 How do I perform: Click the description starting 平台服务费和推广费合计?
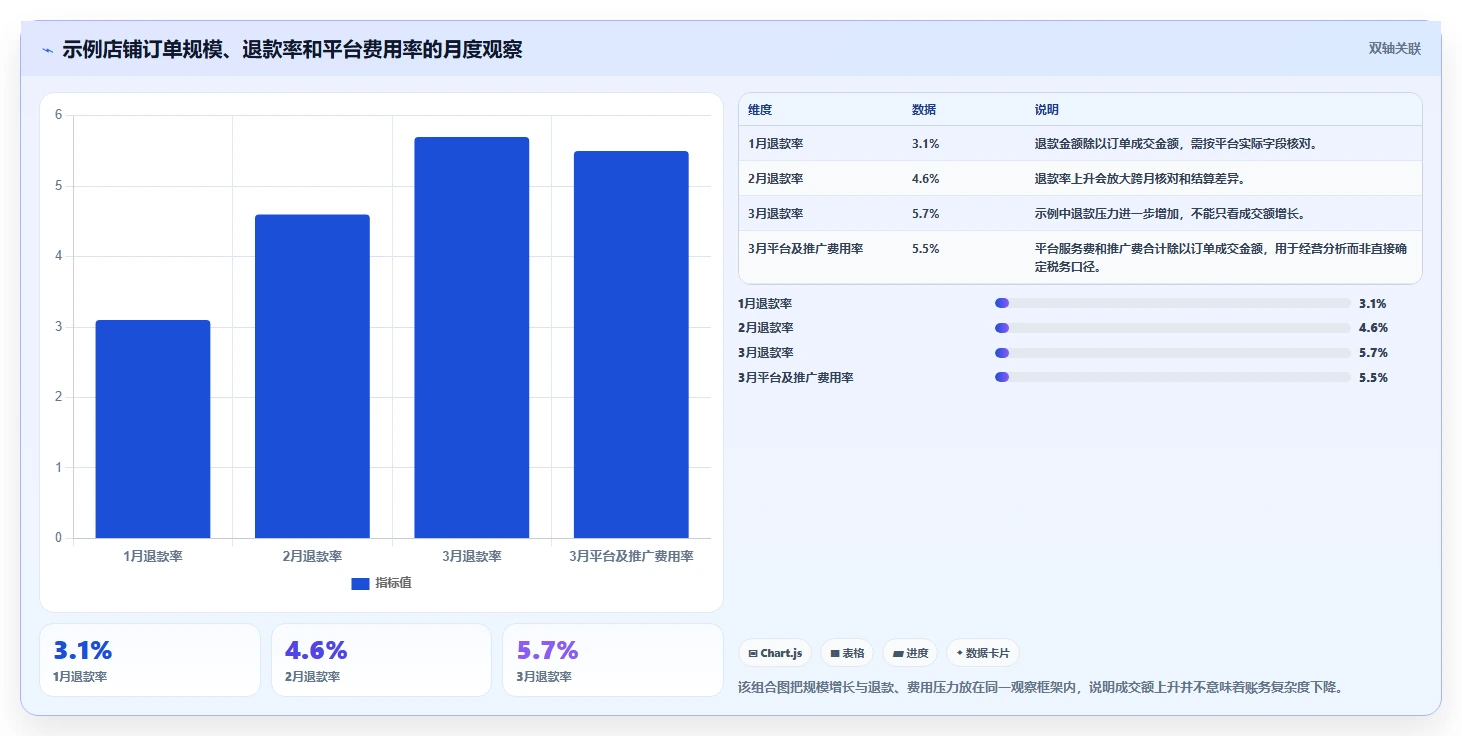coord(1221,258)
